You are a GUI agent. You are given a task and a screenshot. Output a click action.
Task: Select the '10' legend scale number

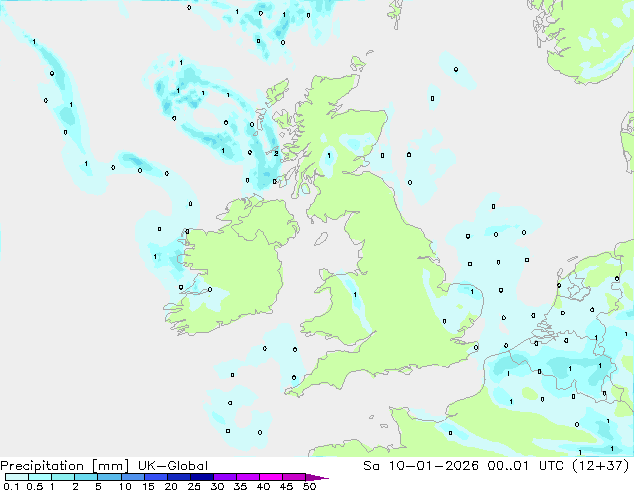point(125,486)
